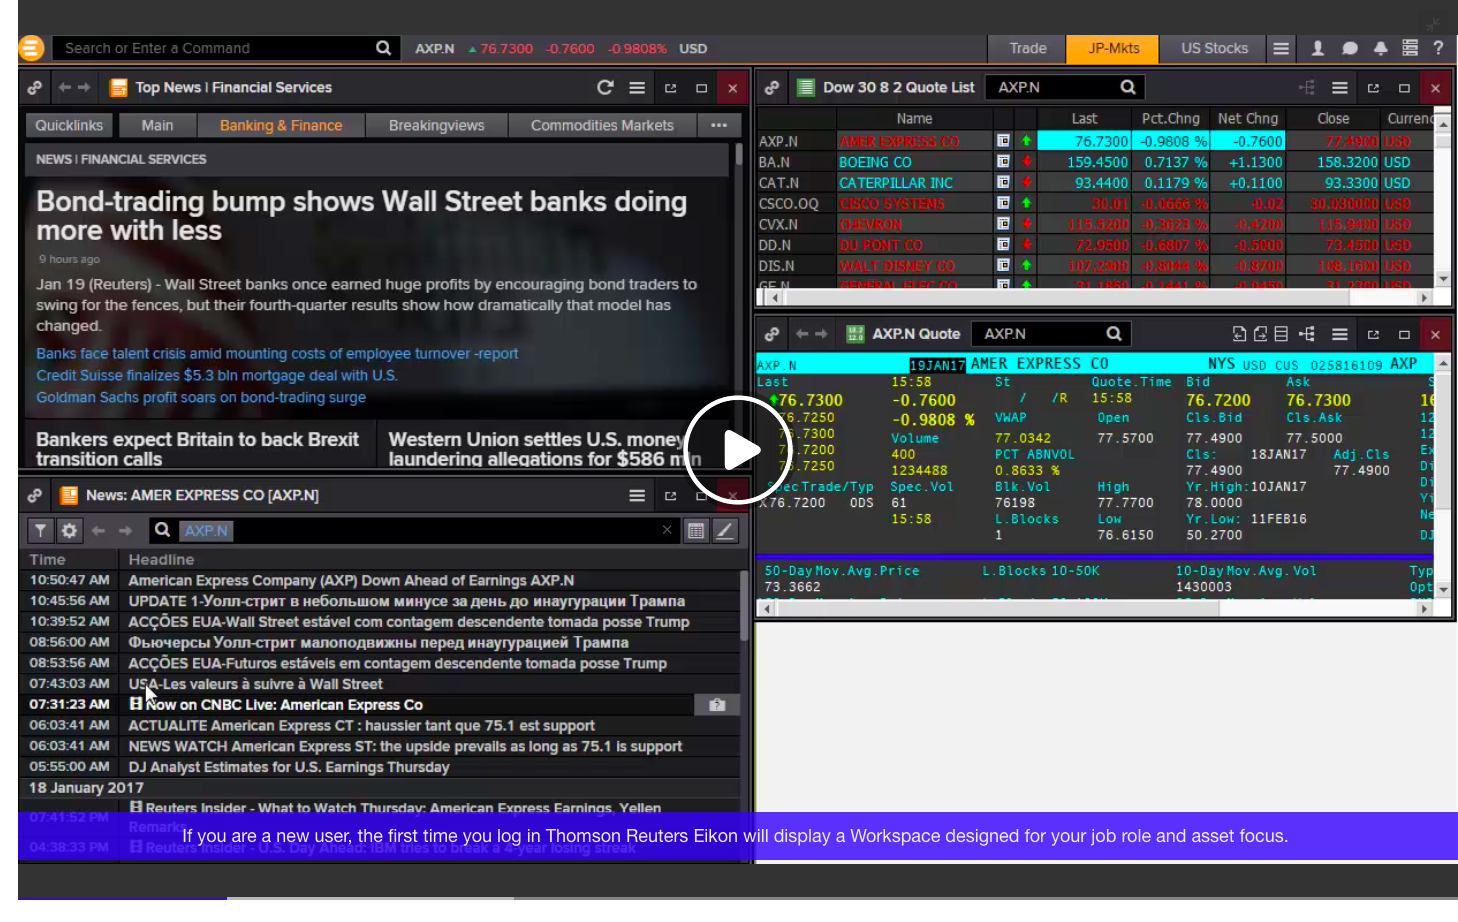Open the news filter funnel in AXP news panel
Viewport: 1458px width, 922px height.
point(40,530)
